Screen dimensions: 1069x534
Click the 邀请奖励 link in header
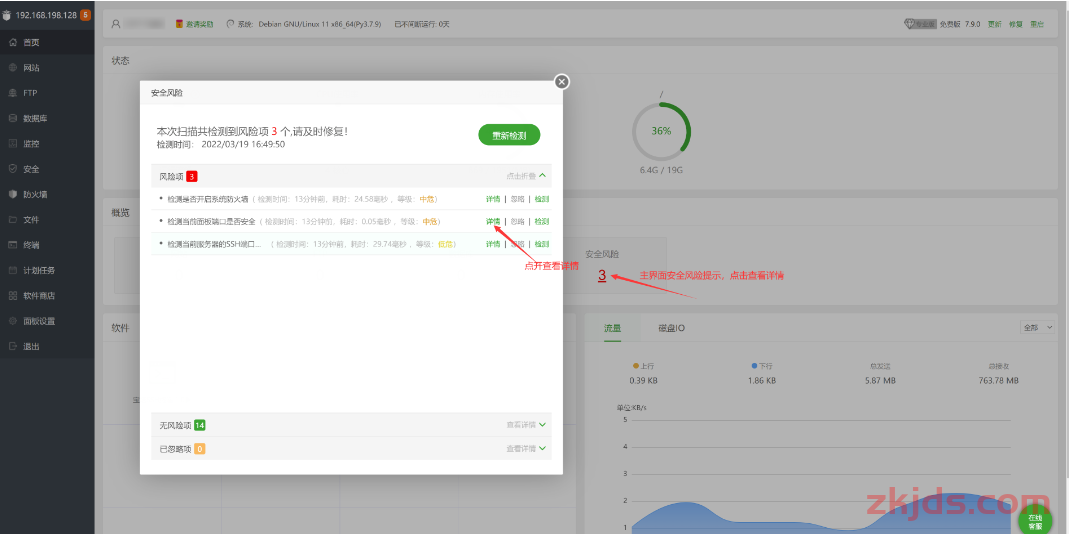pyautogui.click(x=199, y=24)
